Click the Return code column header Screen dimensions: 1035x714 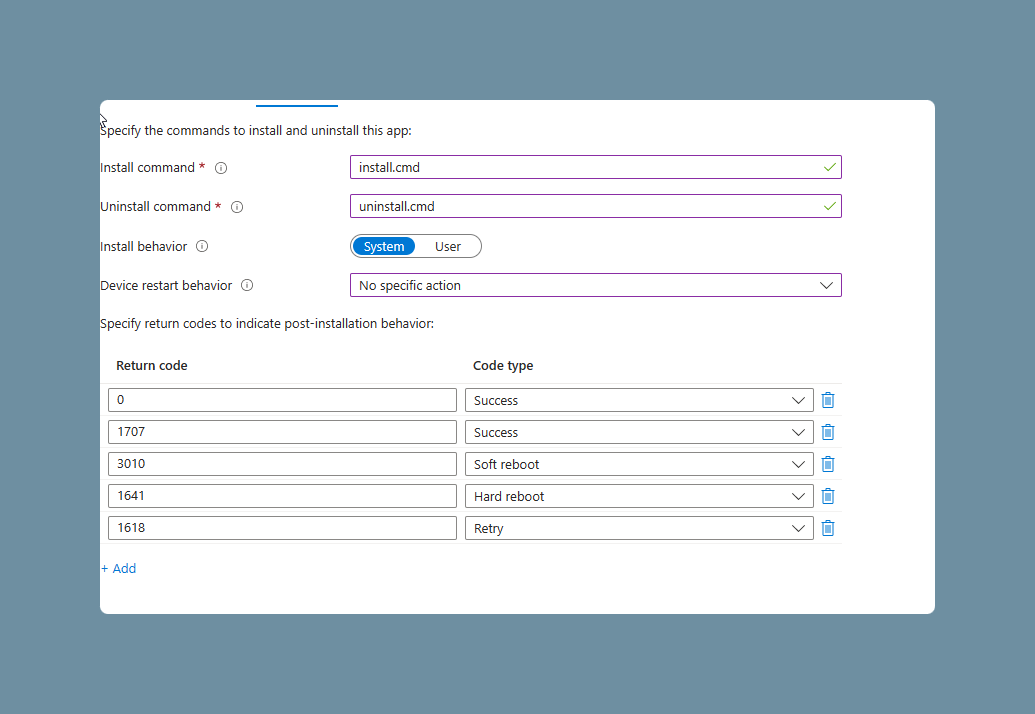click(x=152, y=366)
